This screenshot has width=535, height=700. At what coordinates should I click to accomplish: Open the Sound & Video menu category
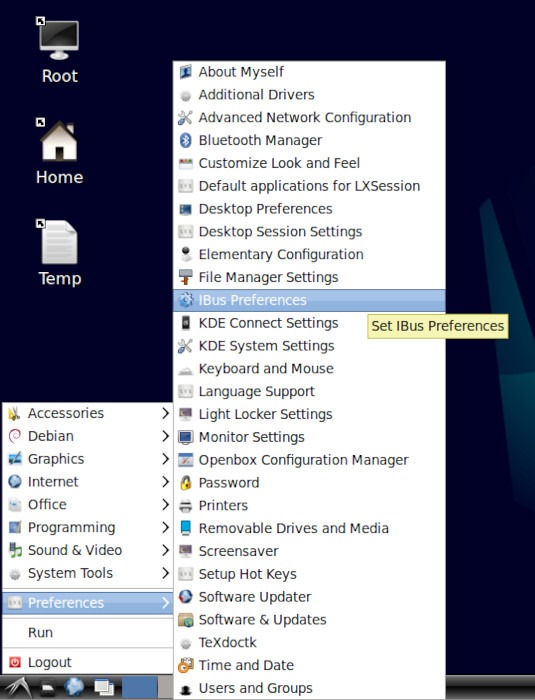tap(88, 550)
